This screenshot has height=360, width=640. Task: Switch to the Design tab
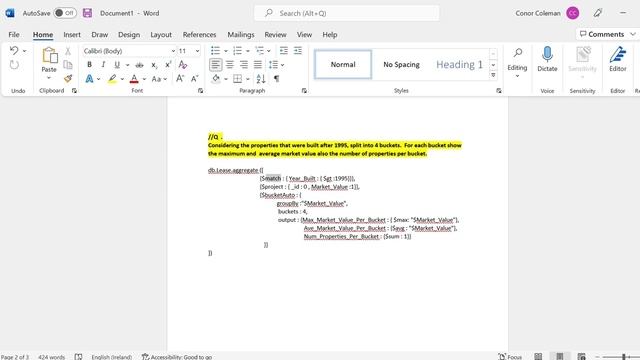click(129, 35)
